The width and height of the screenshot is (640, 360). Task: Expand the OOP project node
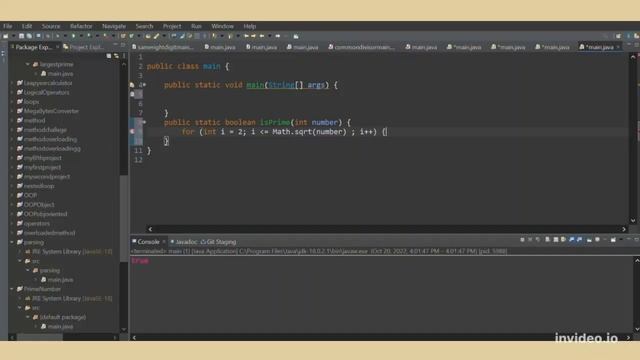click(x=12, y=196)
